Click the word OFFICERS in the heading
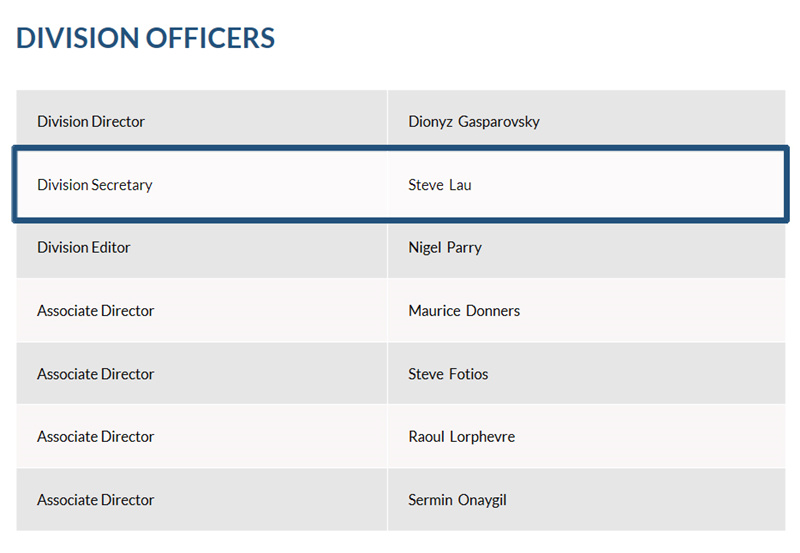 tap(210, 38)
